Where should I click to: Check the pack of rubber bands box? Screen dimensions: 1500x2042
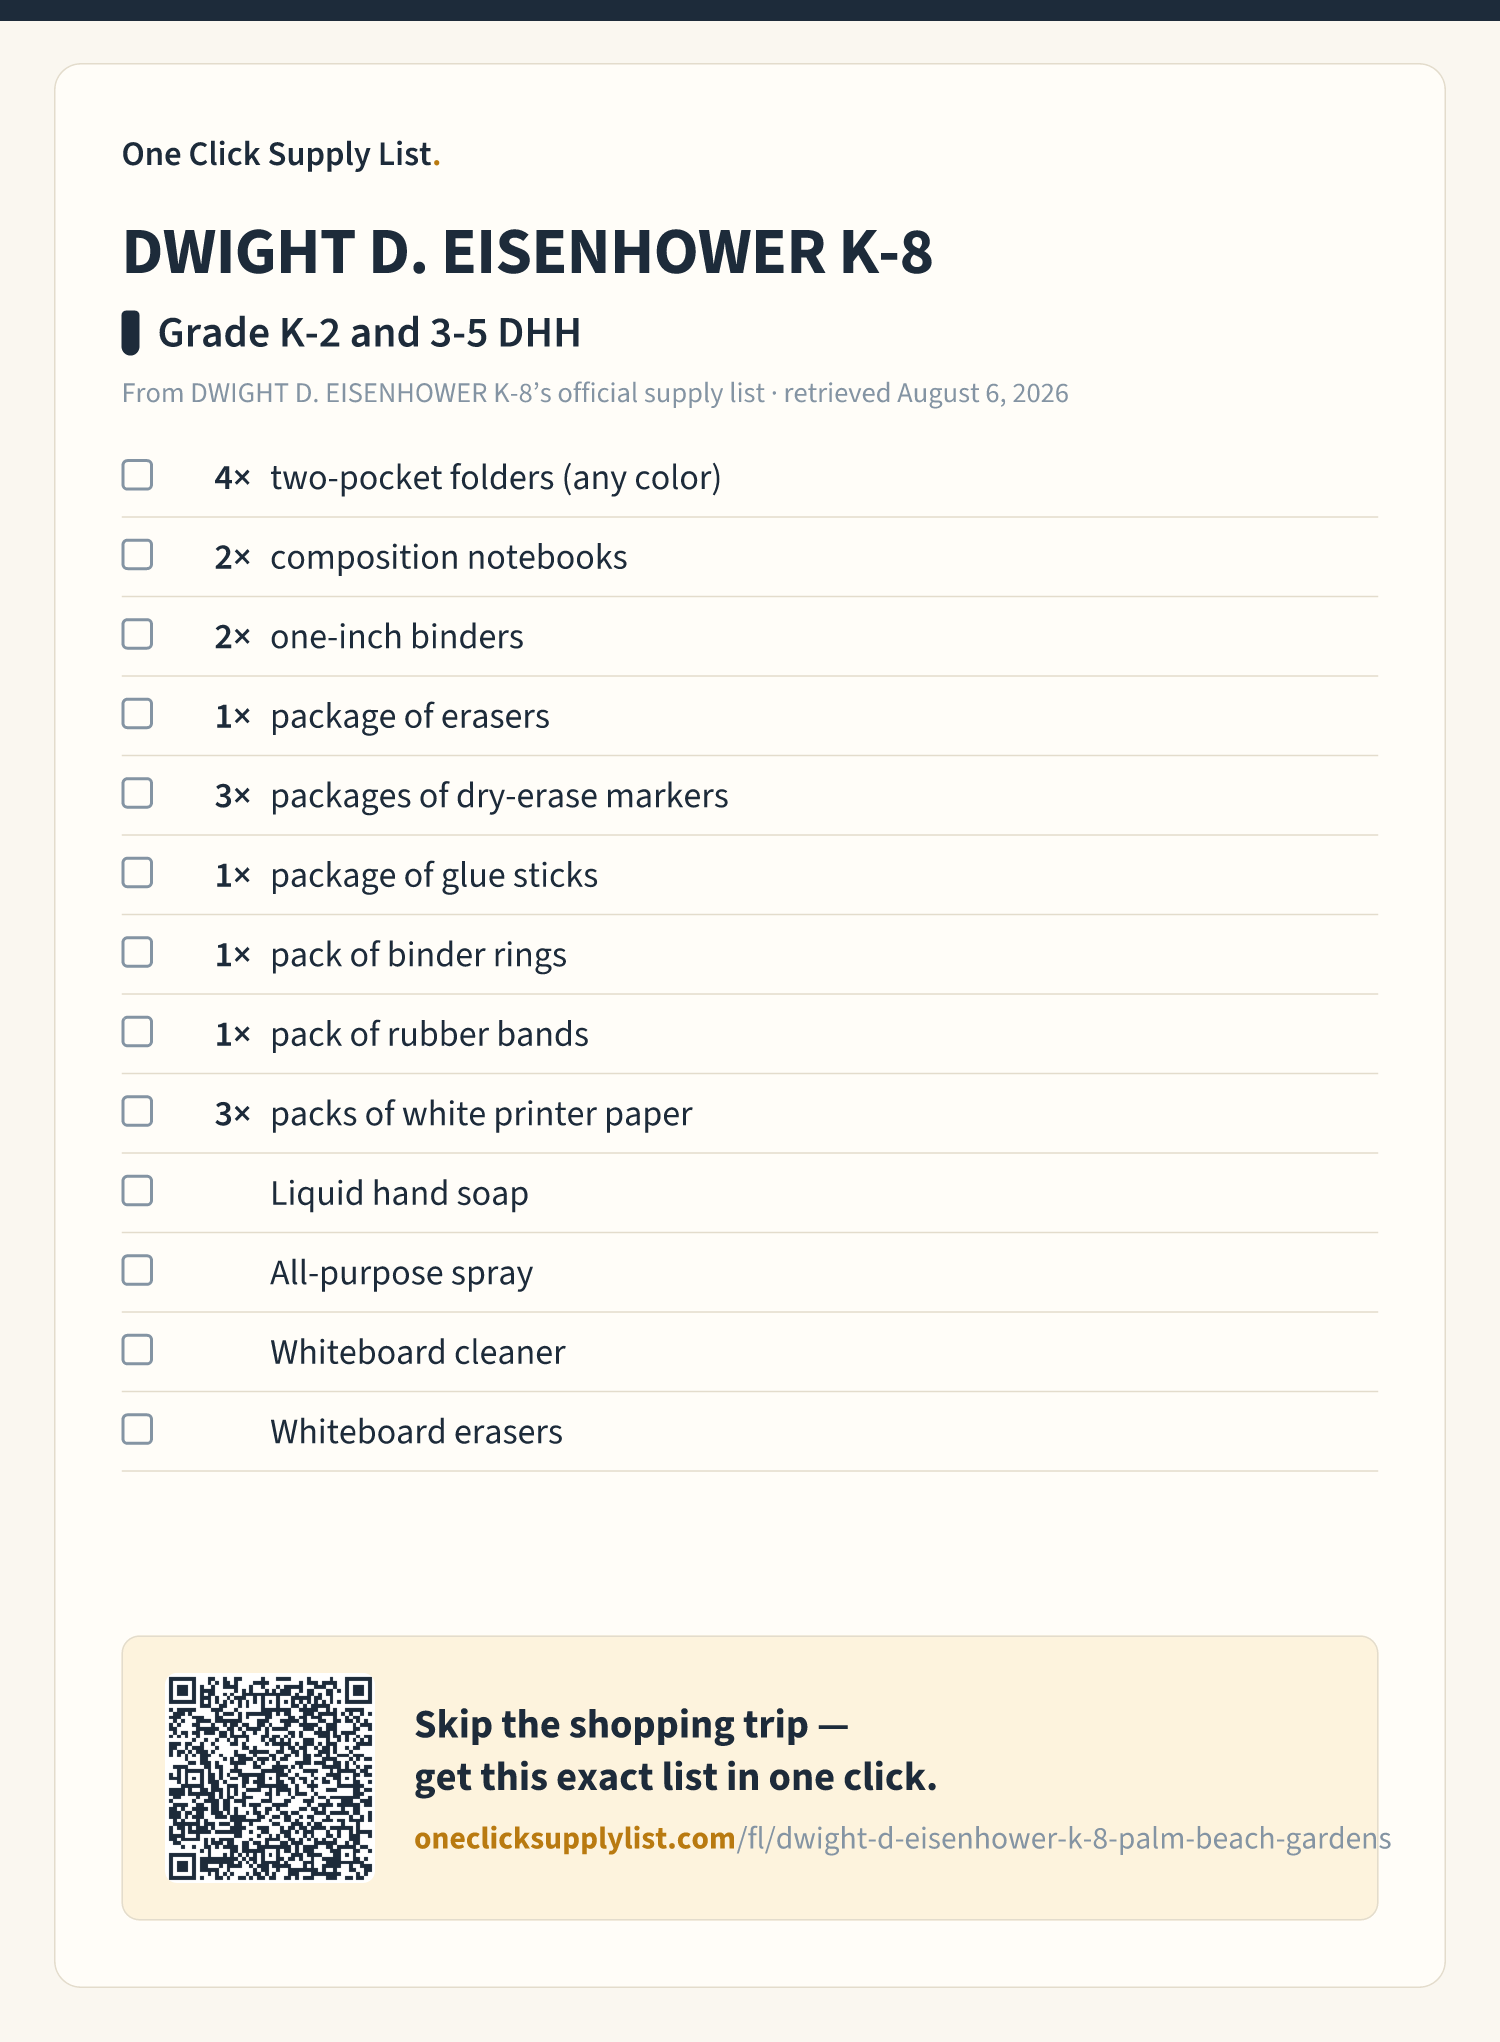(x=137, y=1032)
